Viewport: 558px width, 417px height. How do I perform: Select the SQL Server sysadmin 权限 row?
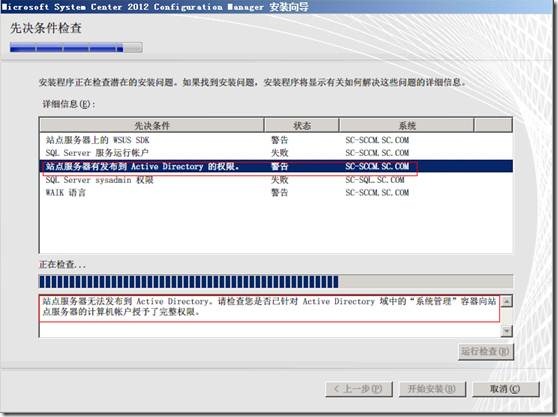276,180
